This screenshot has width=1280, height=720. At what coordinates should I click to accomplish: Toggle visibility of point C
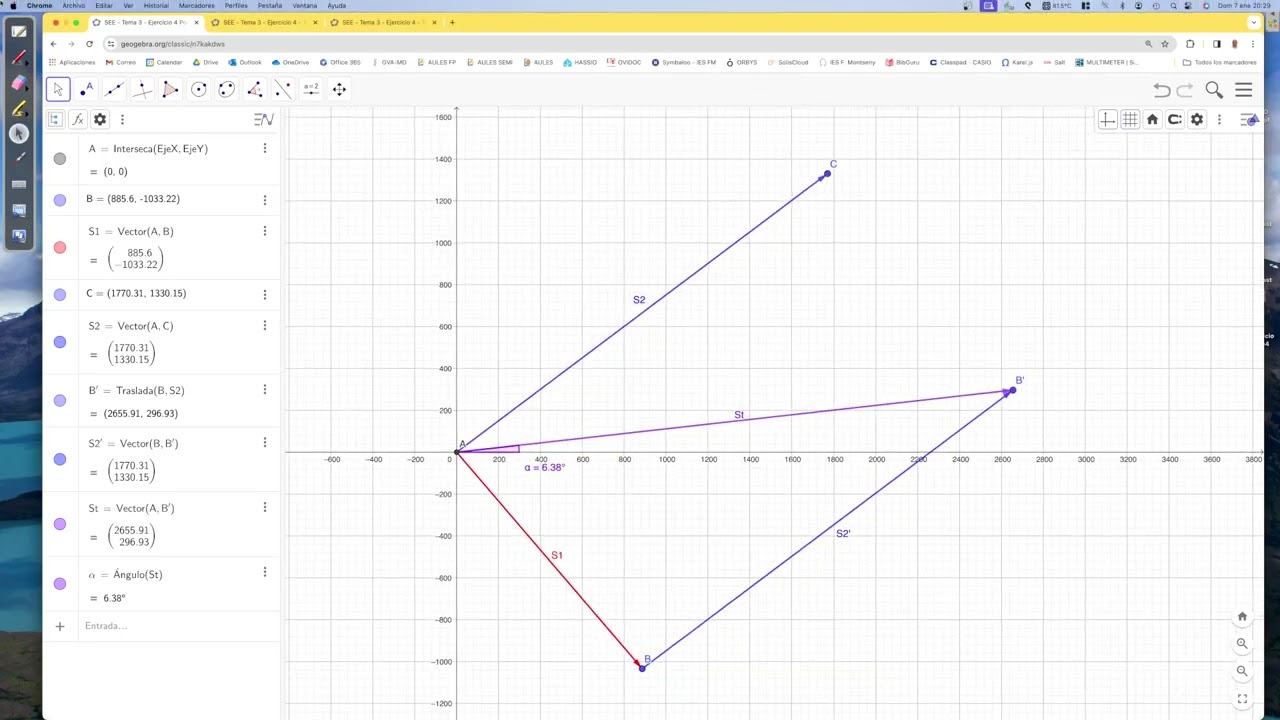click(x=60, y=294)
